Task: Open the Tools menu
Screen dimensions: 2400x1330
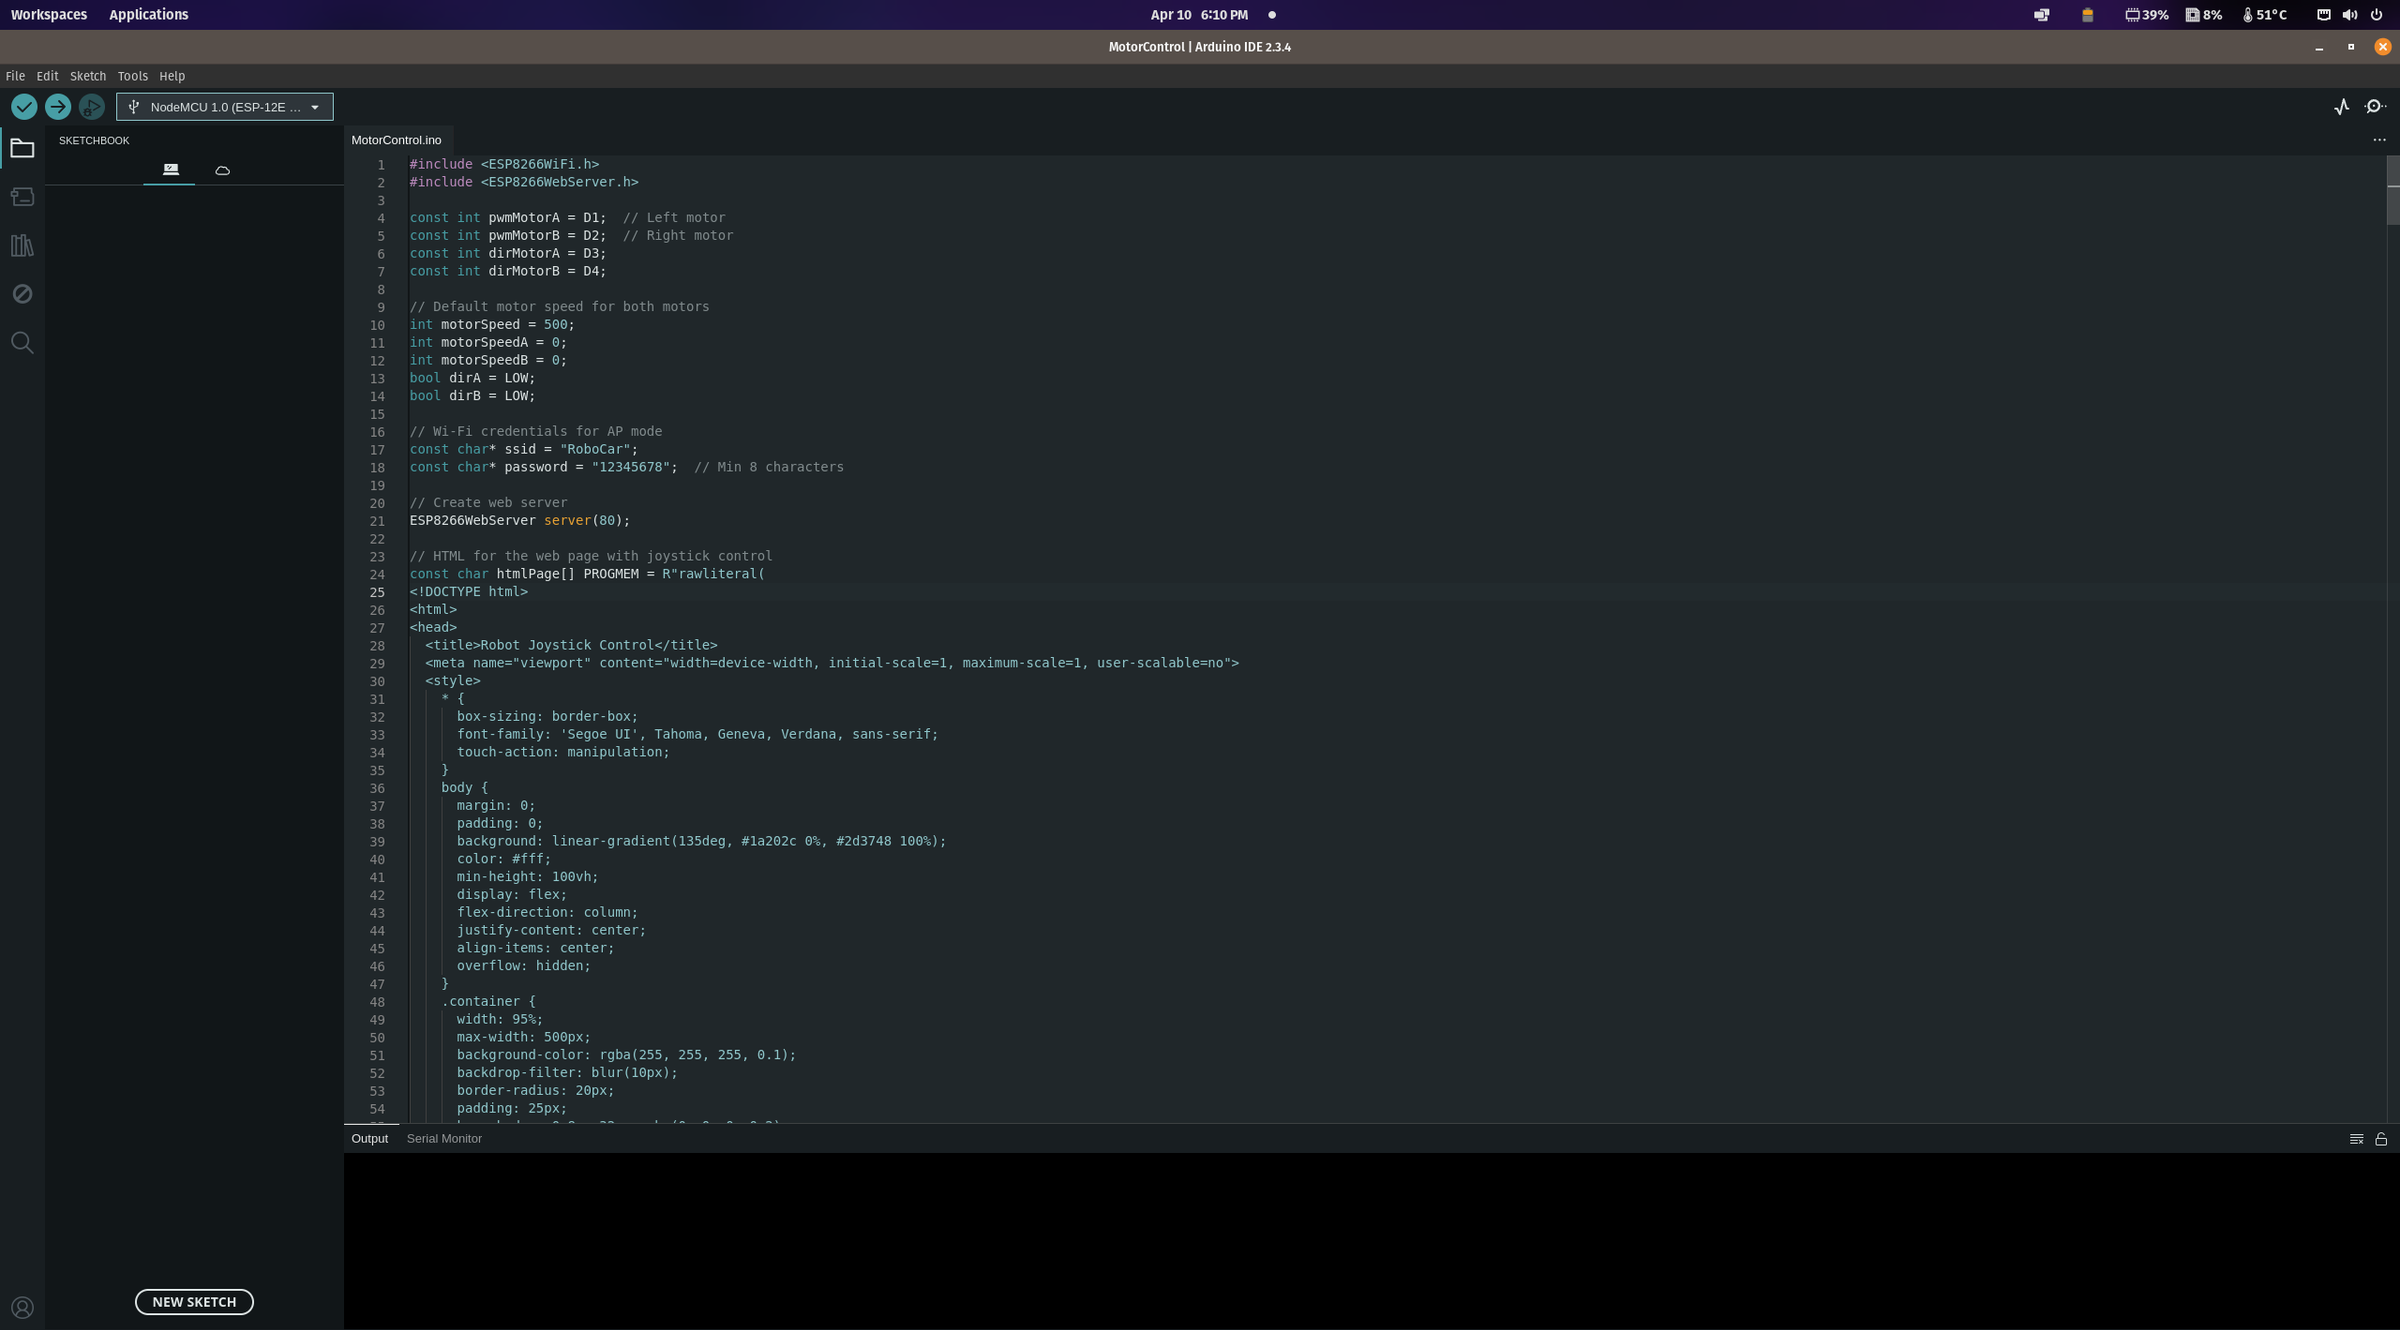Action: [132, 76]
